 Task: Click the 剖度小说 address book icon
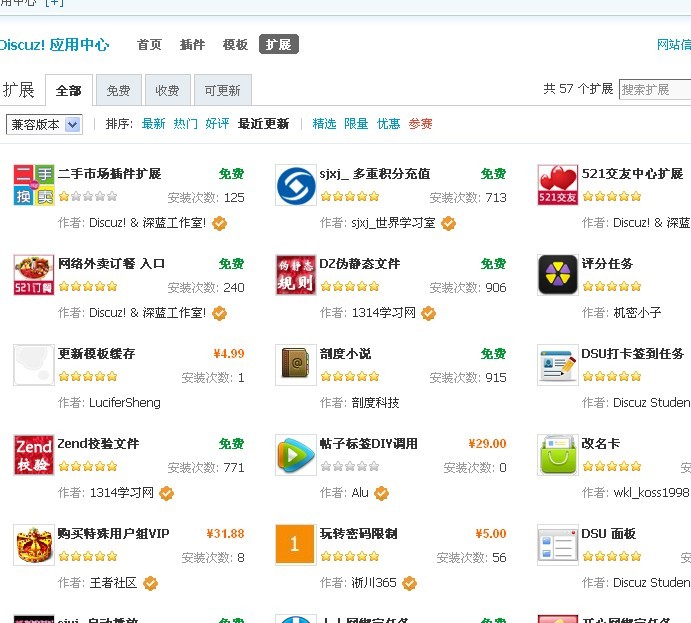(x=296, y=365)
